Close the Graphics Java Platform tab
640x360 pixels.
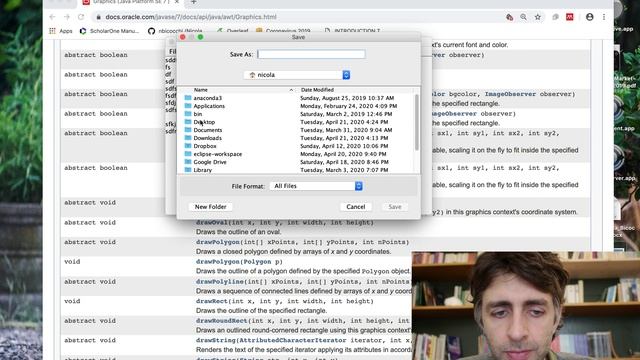coord(176,2)
